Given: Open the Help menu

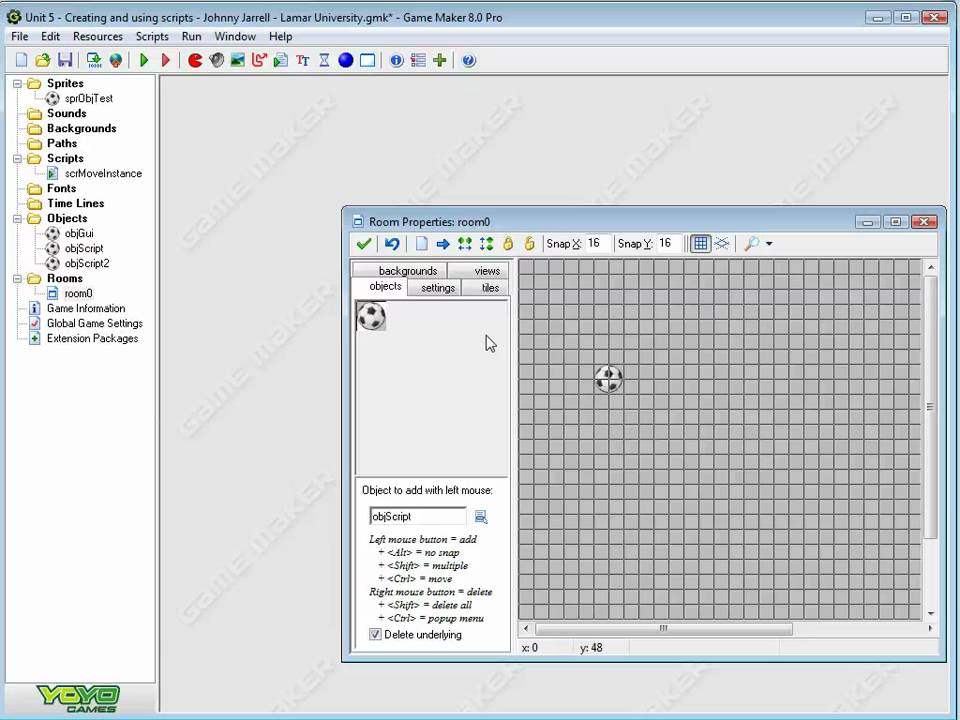Looking at the screenshot, I should [x=280, y=36].
